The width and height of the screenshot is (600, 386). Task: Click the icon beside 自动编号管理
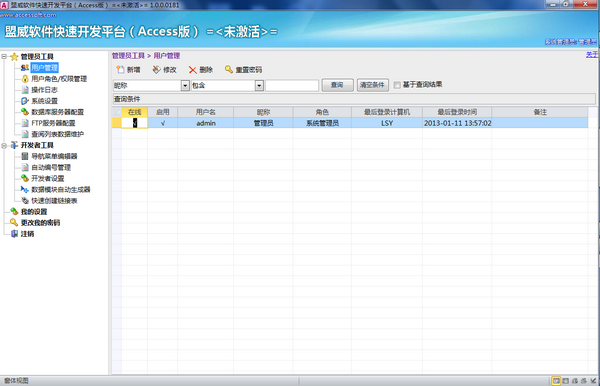(x=25, y=167)
